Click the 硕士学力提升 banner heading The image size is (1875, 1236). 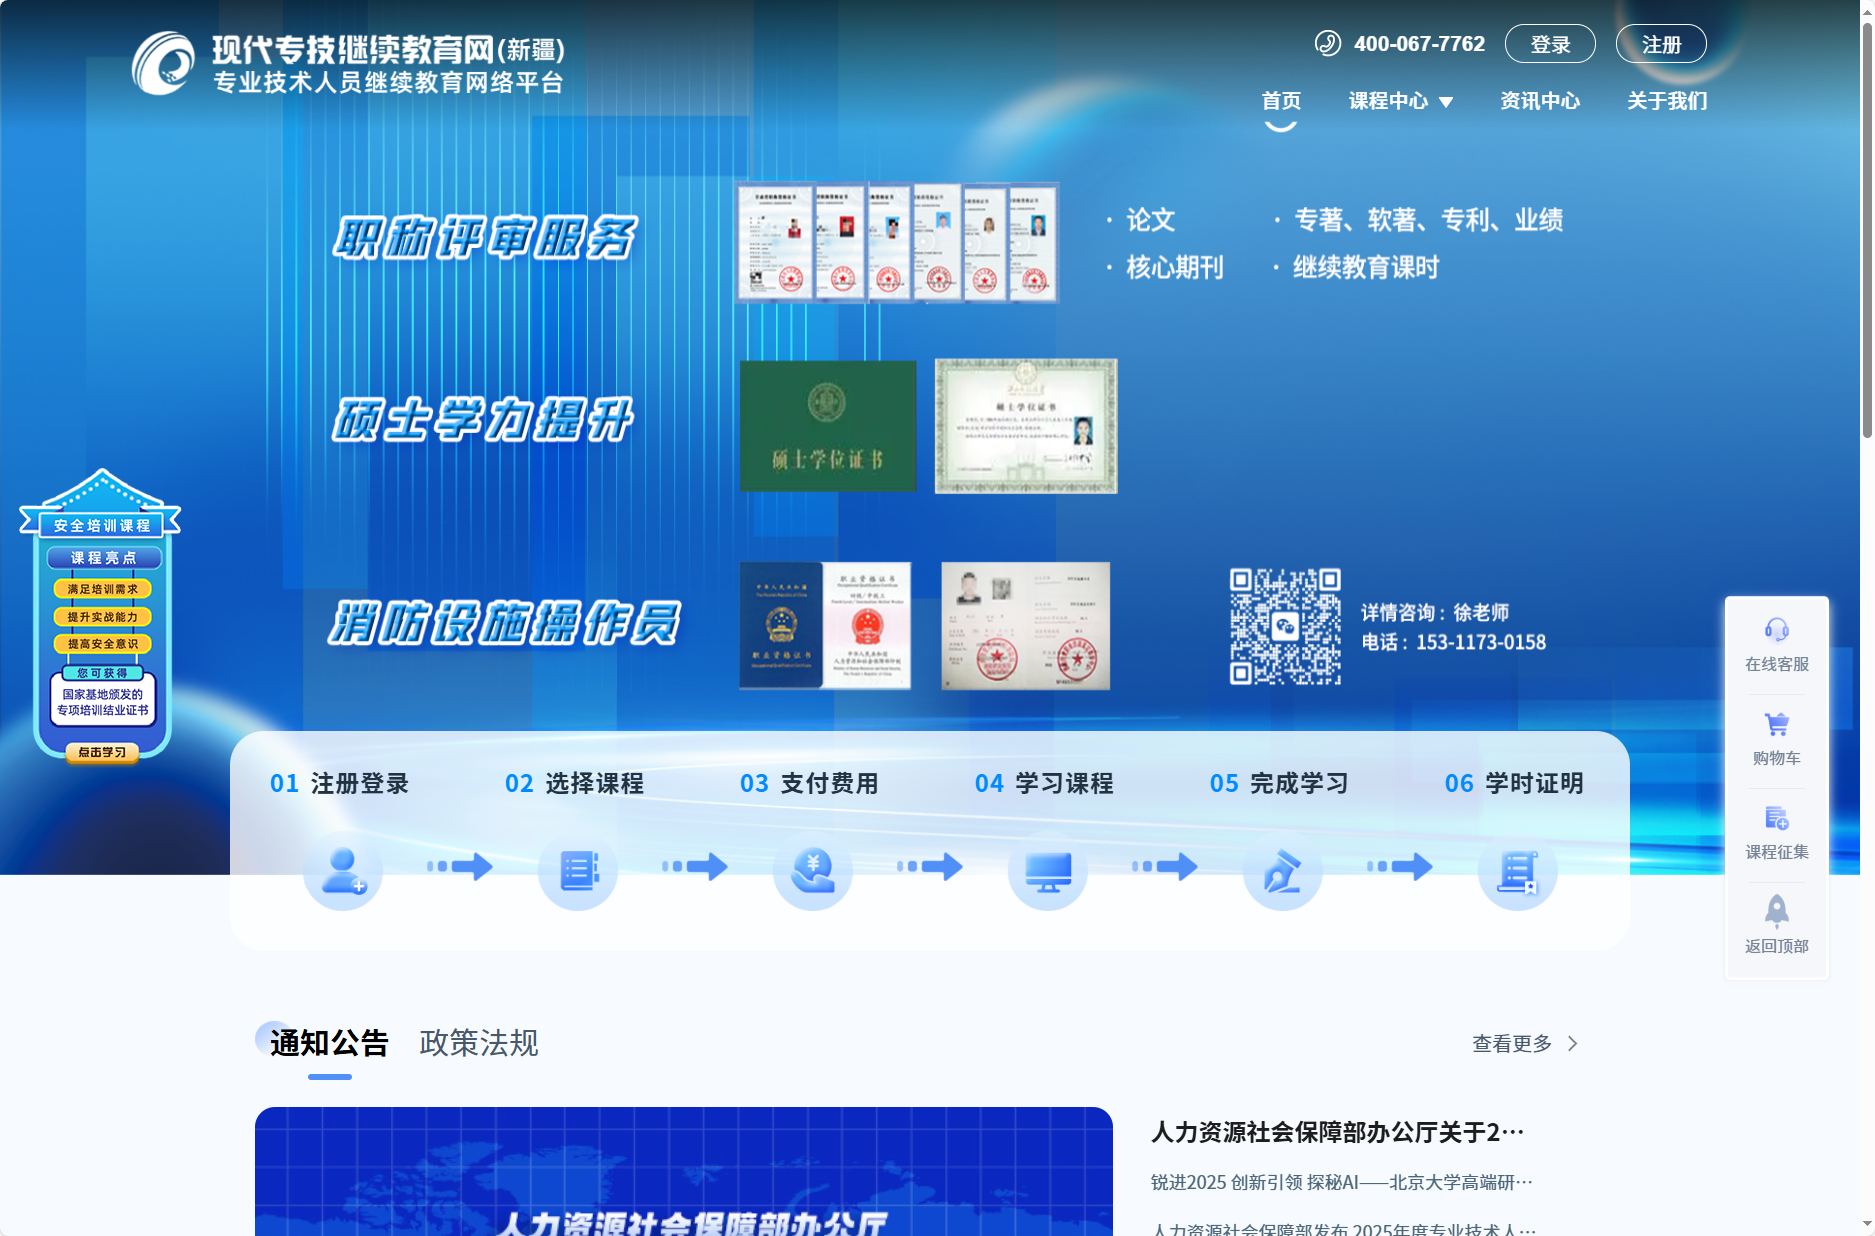click(x=484, y=419)
